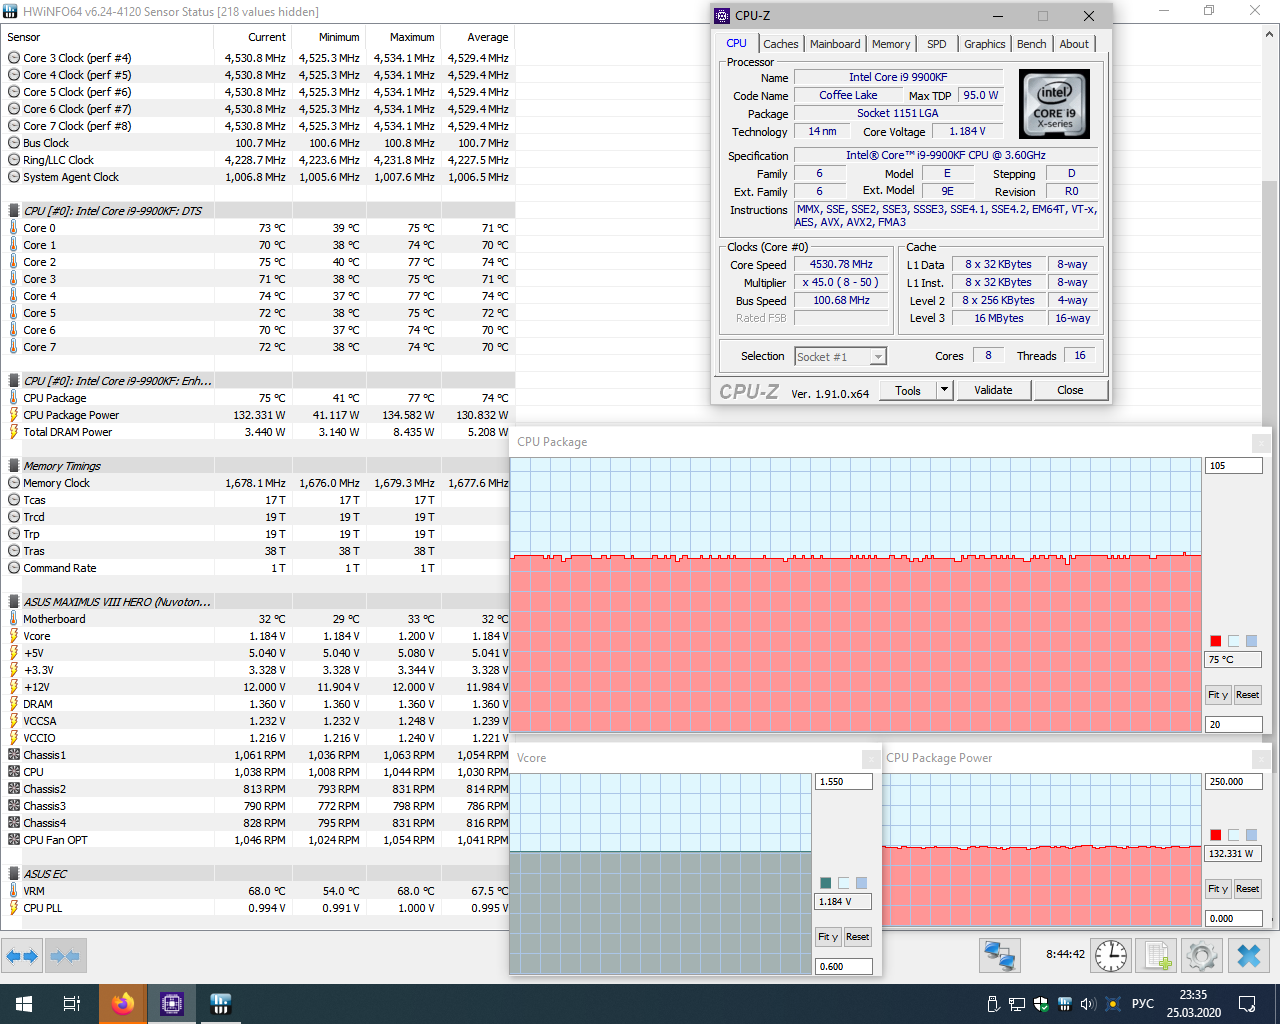Click the blue X icon to close sensors
The height and width of the screenshot is (1024, 1280).
(1249, 955)
